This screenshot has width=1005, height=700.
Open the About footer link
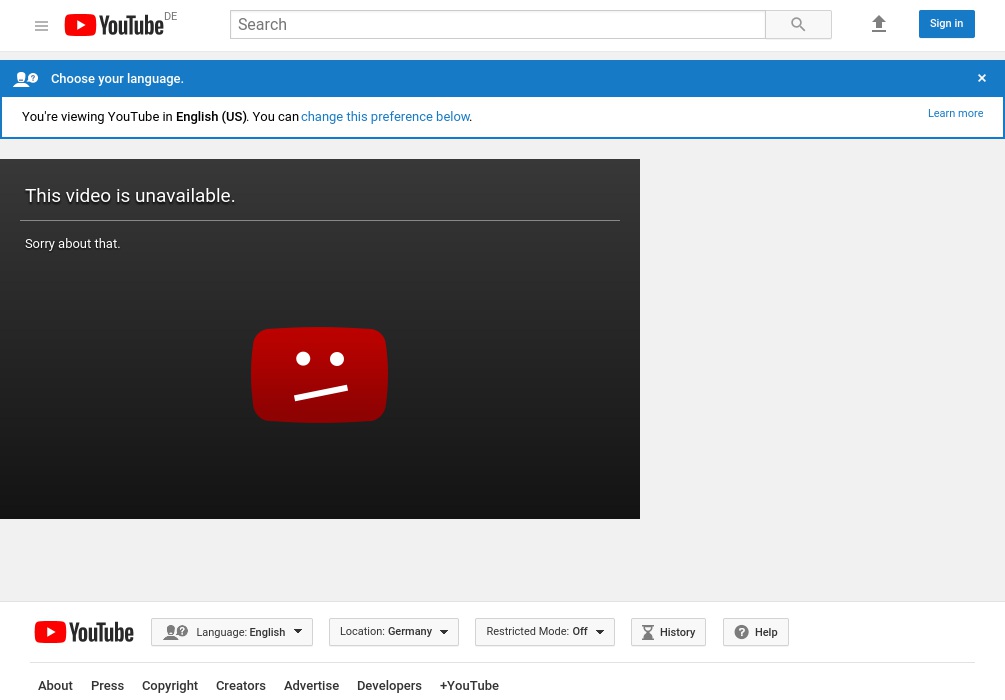(55, 686)
